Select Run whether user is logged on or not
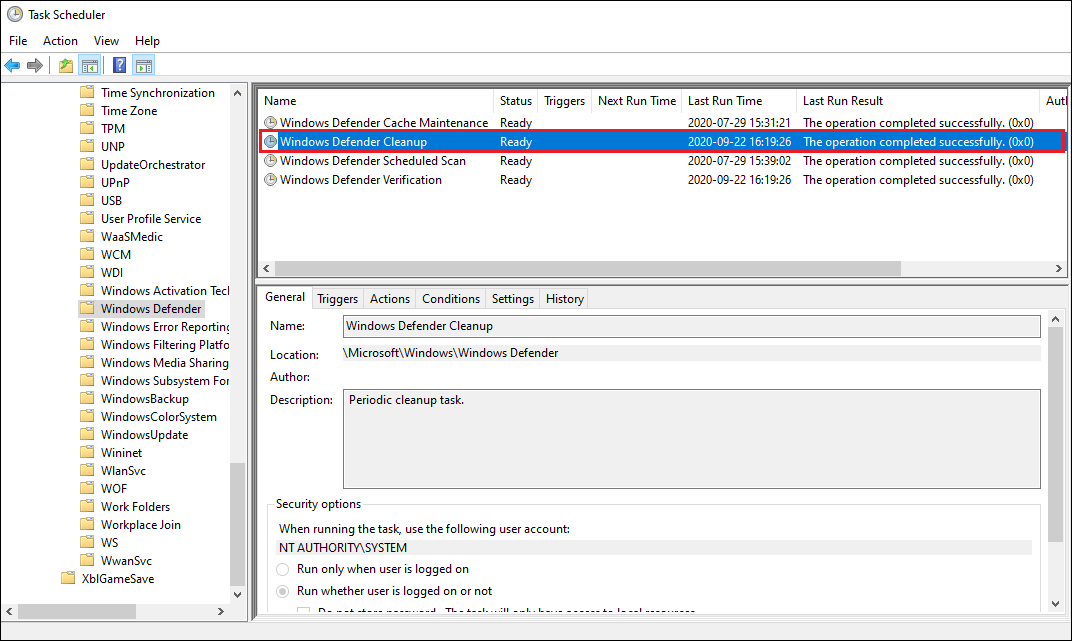Image resolution: width=1072 pixels, height=641 pixels. point(282,591)
